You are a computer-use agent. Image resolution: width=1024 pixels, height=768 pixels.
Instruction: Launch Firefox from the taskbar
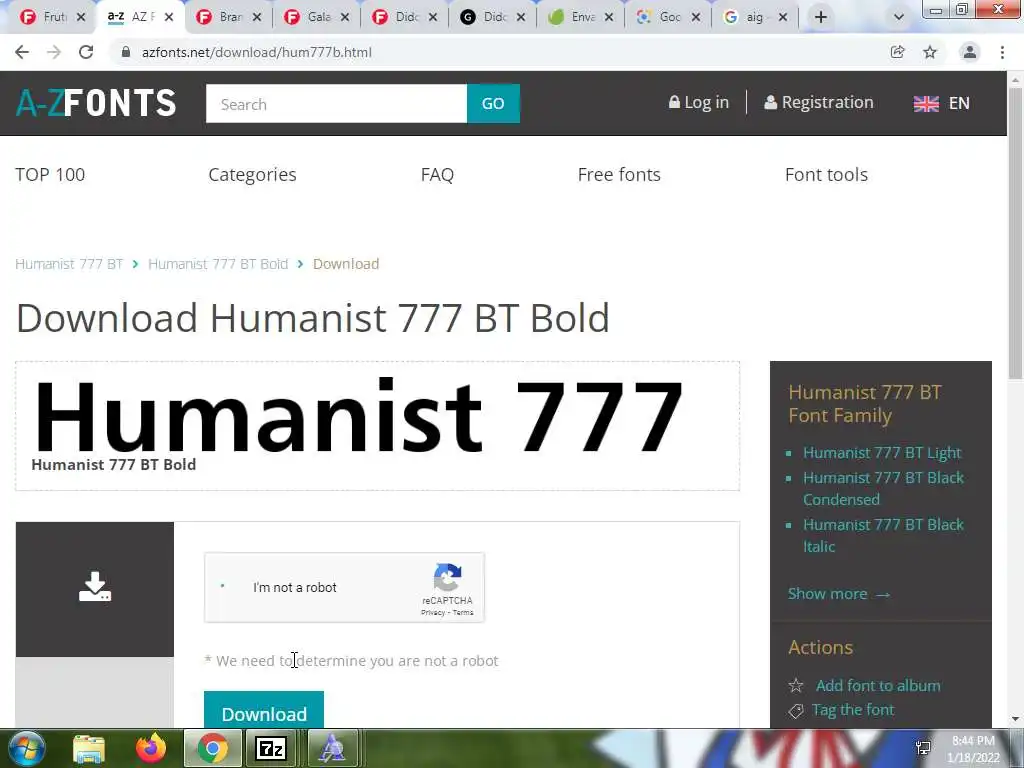[x=151, y=748]
